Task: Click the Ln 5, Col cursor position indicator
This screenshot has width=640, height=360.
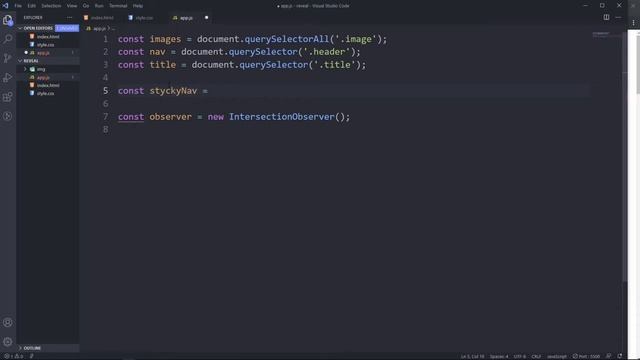Action: (472, 356)
